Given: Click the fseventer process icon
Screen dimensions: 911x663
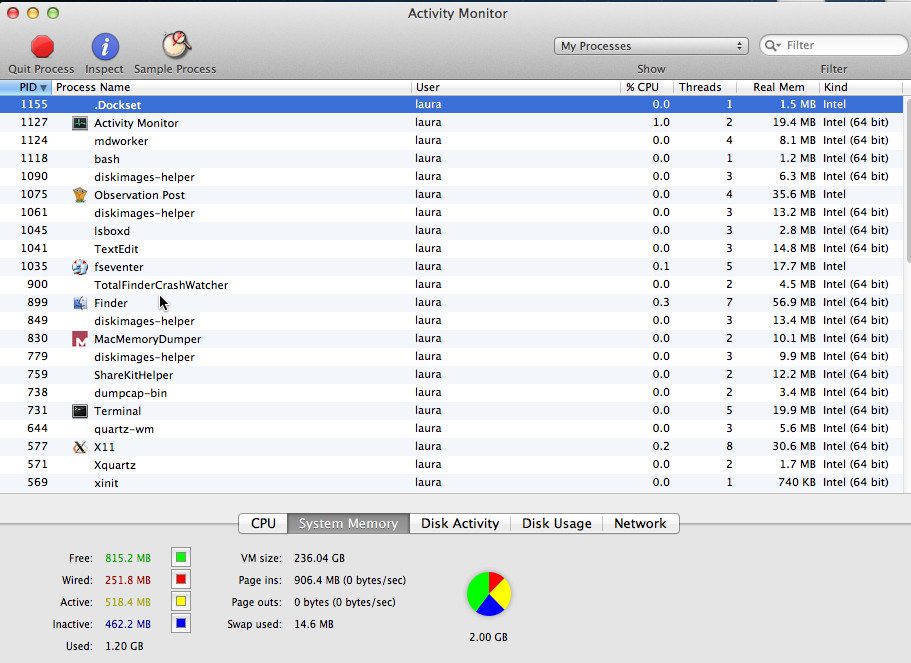Looking at the screenshot, I should pos(79,266).
